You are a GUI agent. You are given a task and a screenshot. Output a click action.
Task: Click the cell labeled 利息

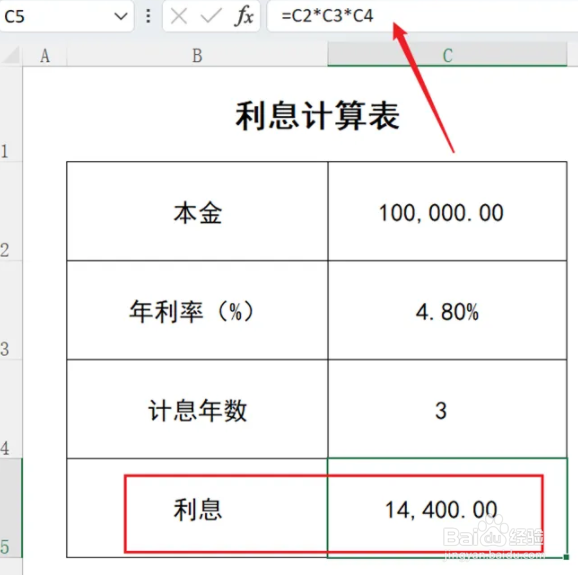pos(197,508)
